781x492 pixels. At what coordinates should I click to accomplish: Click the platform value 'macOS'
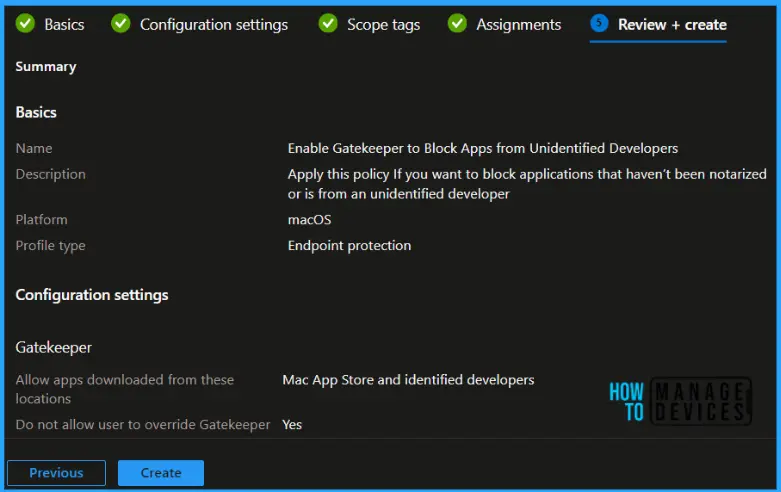pyautogui.click(x=309, y=220)
